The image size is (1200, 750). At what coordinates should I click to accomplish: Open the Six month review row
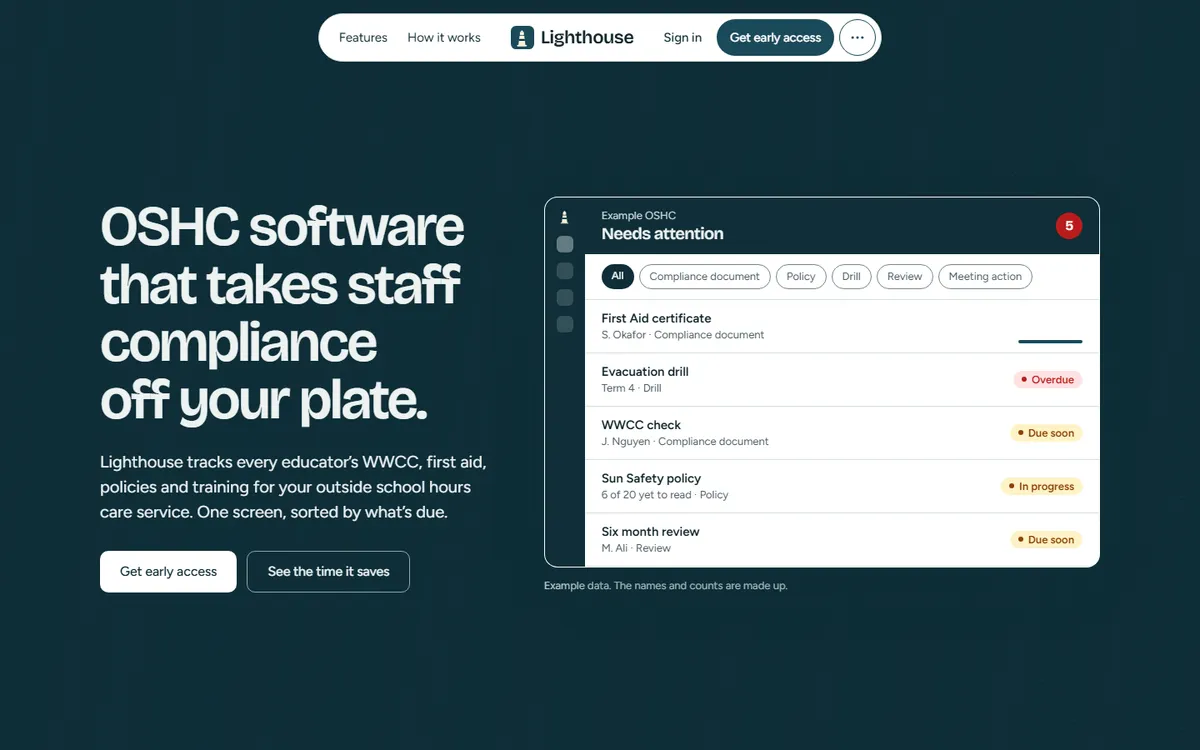pyautogui.click(x=842, y=540)
